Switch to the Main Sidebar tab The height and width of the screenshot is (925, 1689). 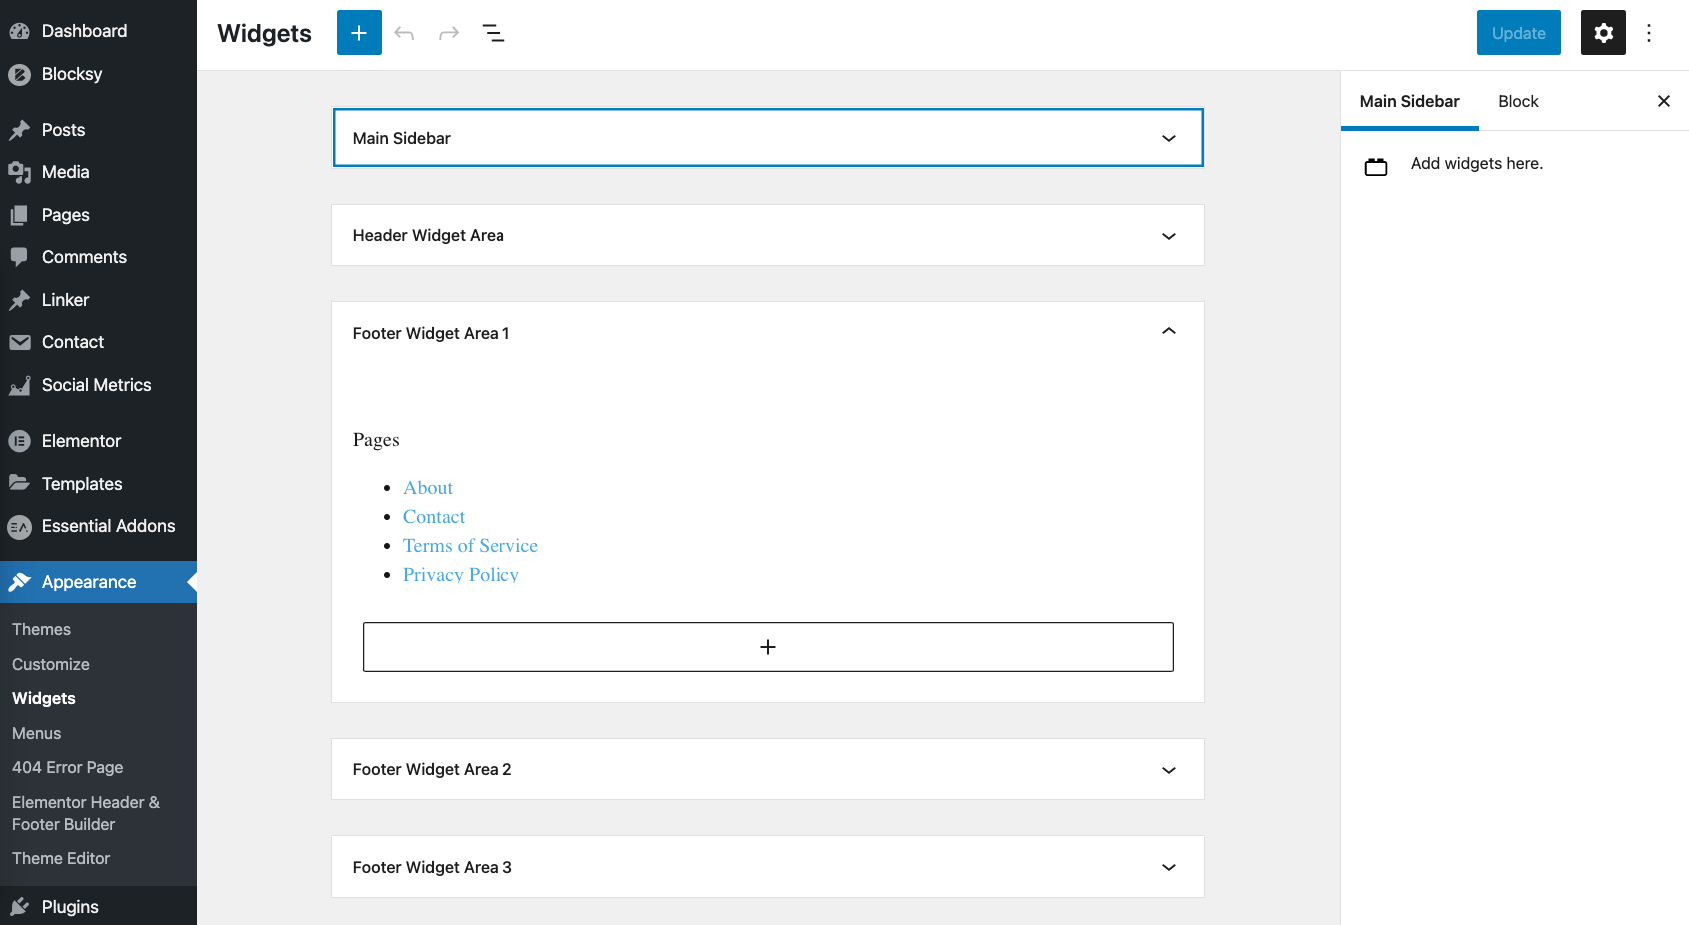click(1409, 101)
